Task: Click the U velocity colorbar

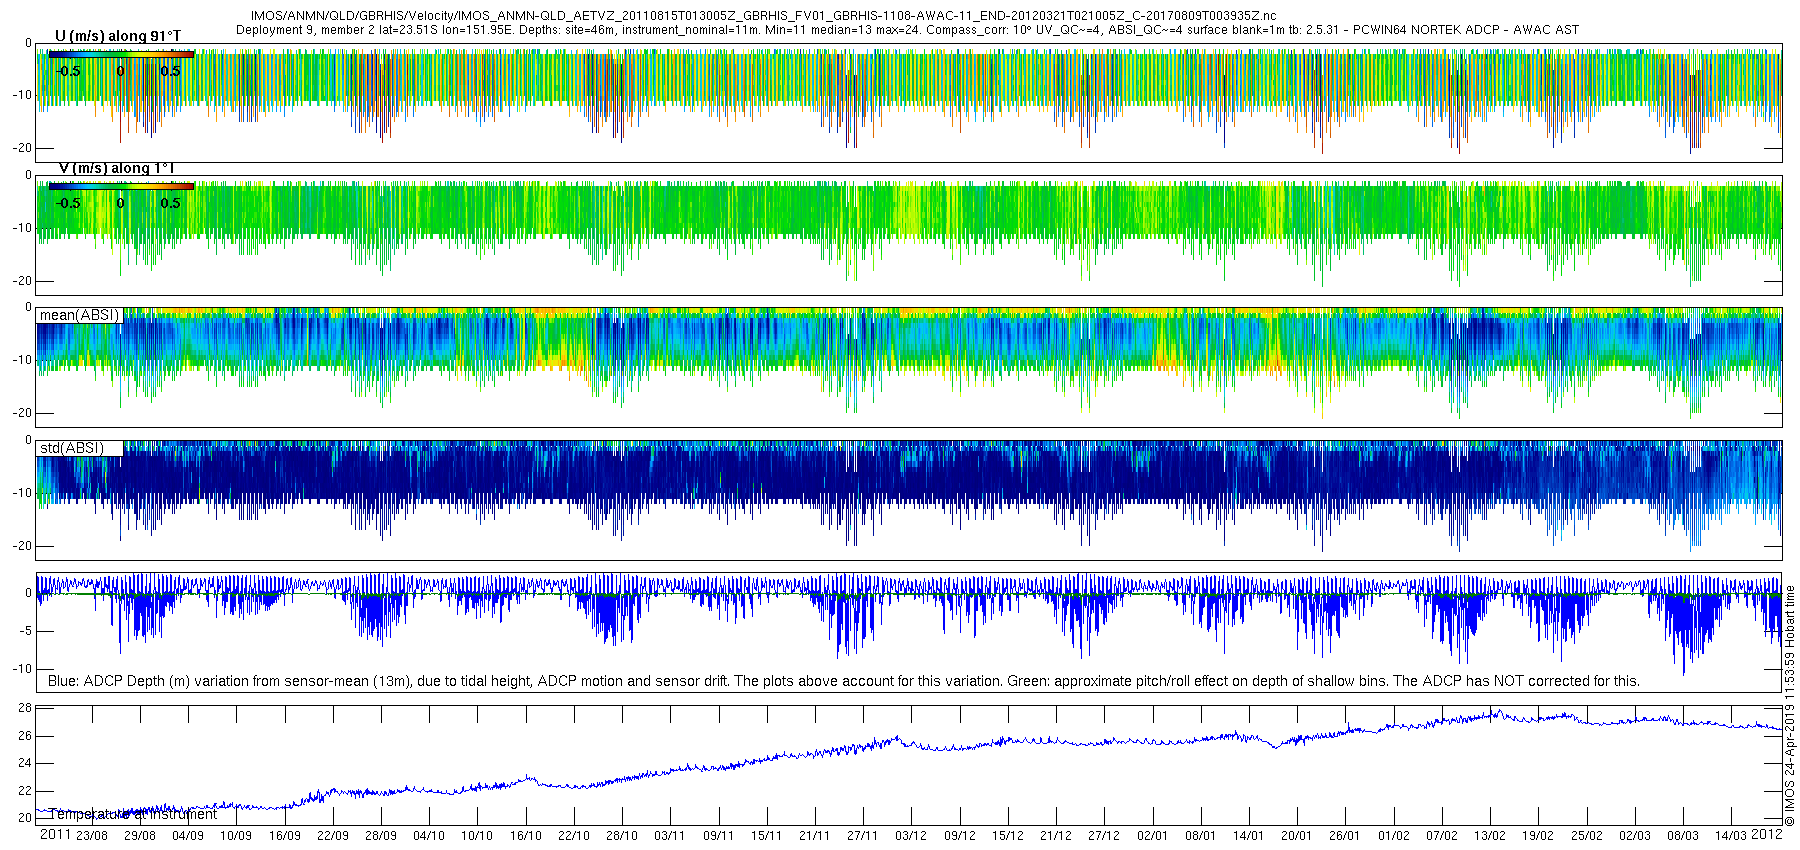Action: [121, 55]
